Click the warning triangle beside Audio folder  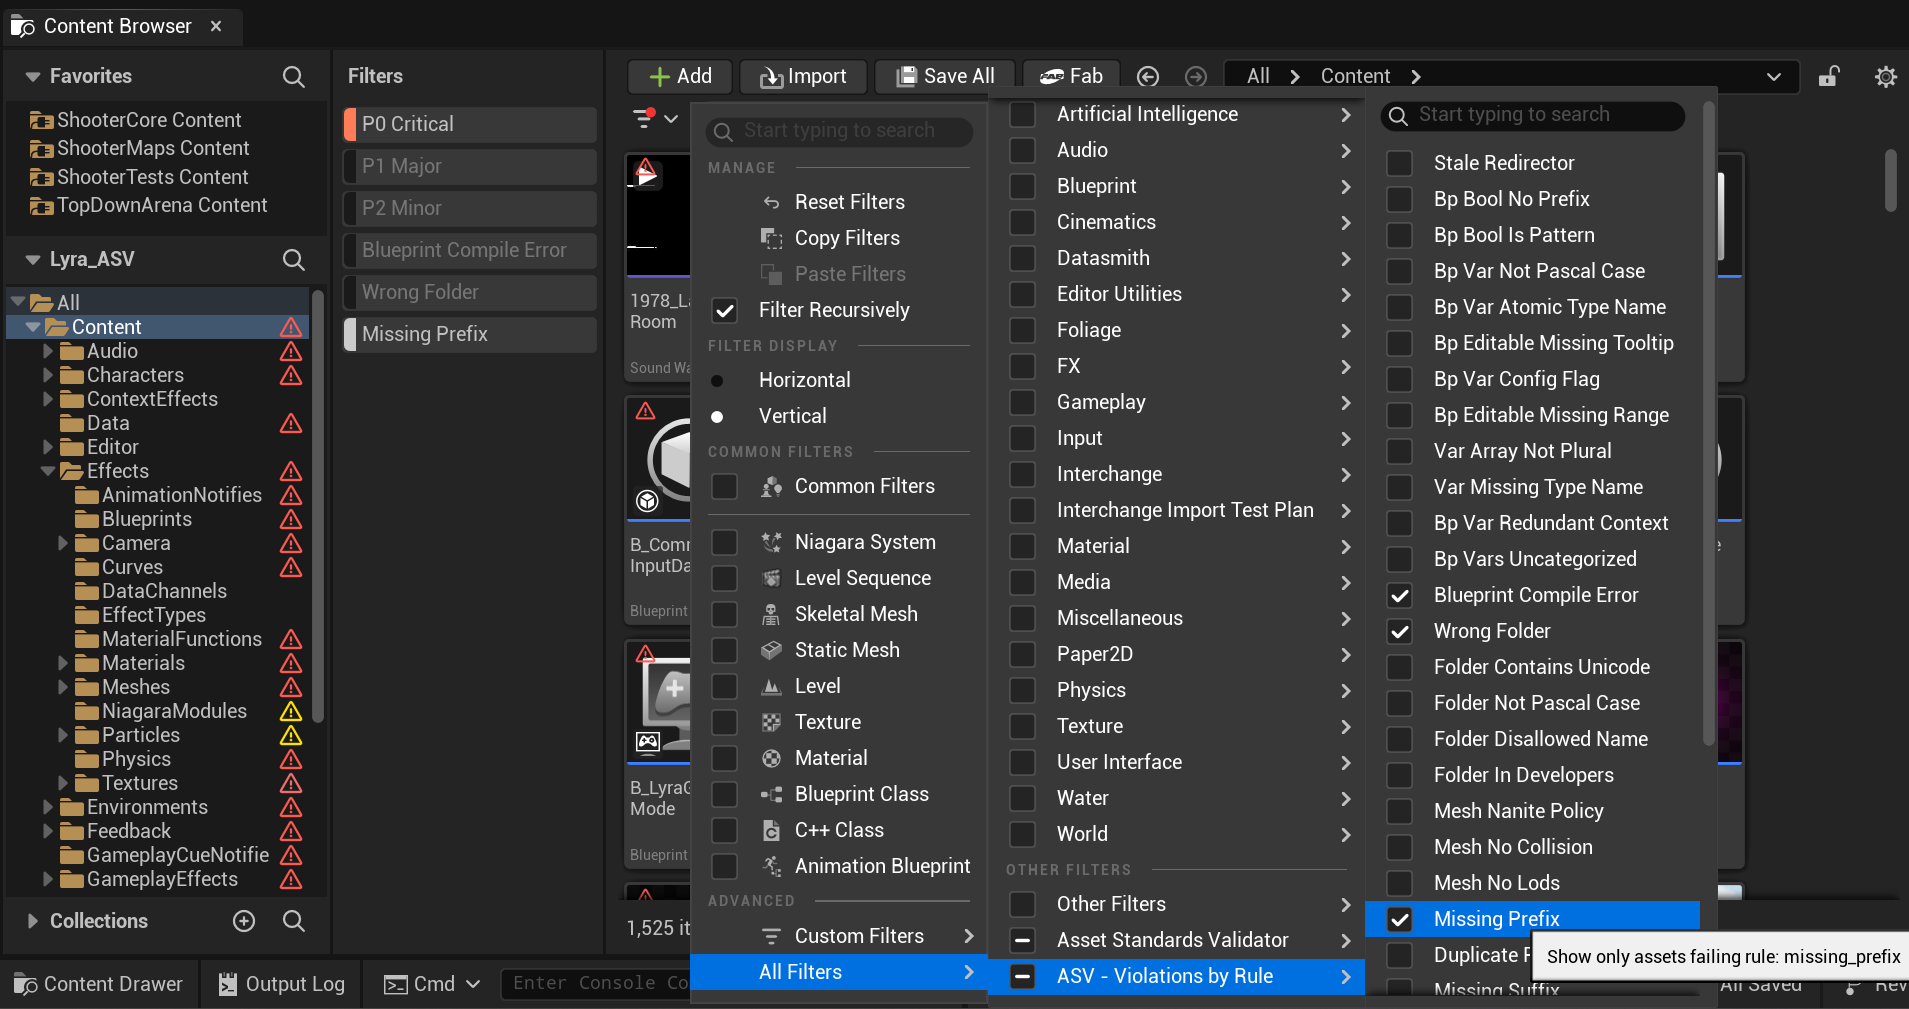(x=291, y=351)
